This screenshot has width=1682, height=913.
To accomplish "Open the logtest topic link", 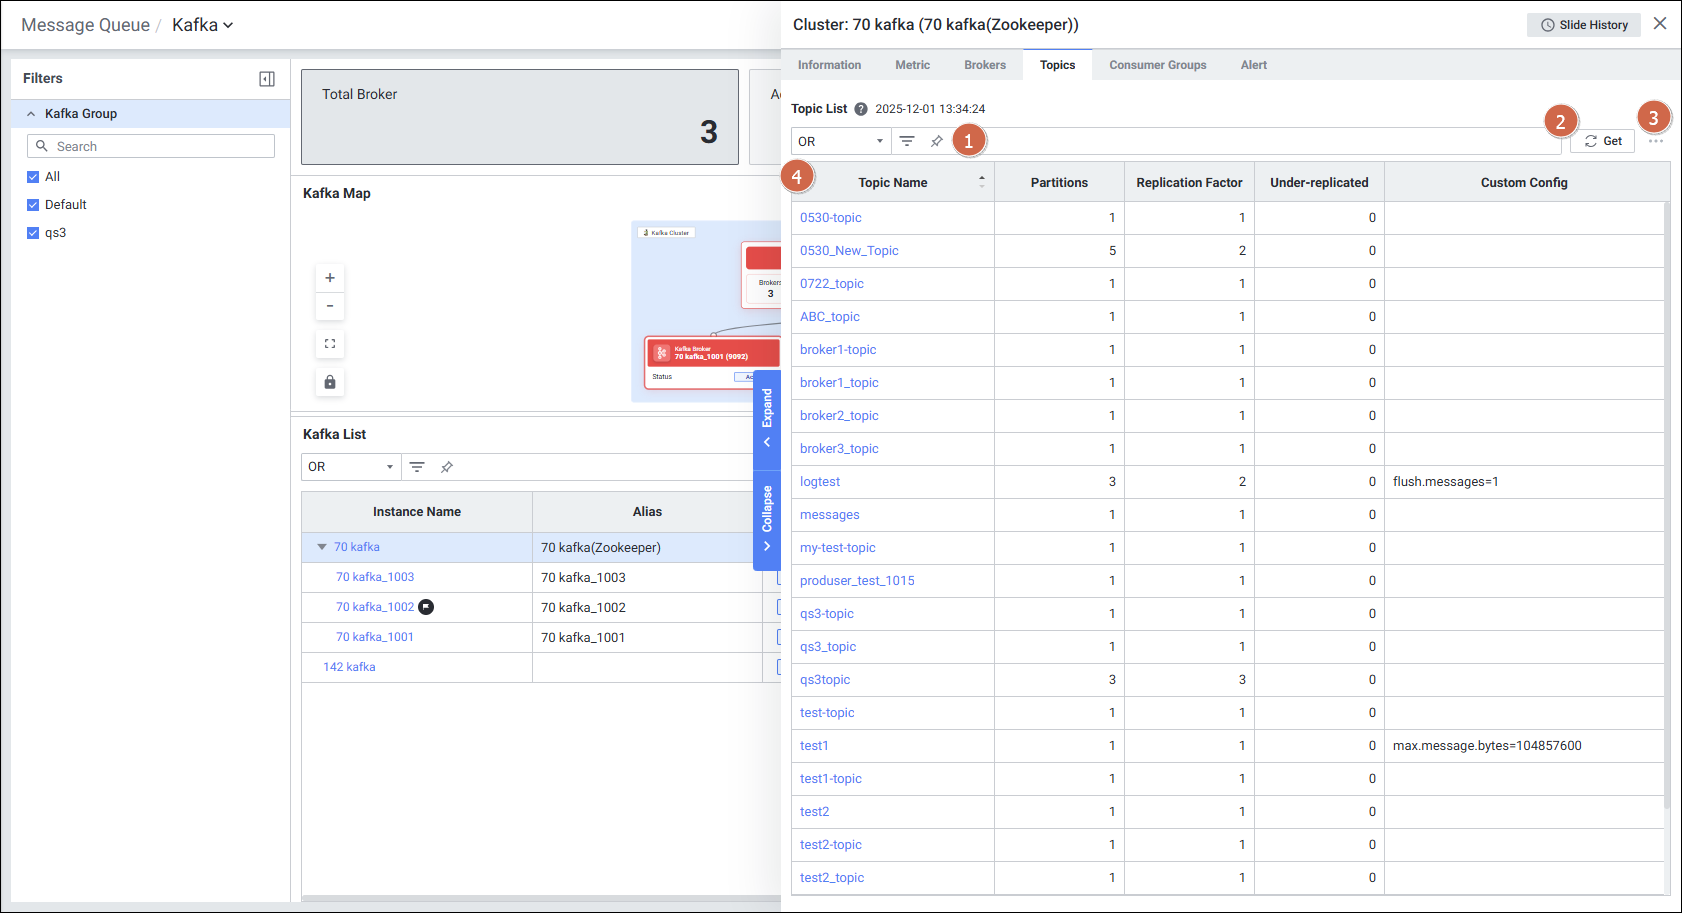I will pos(820,482).
